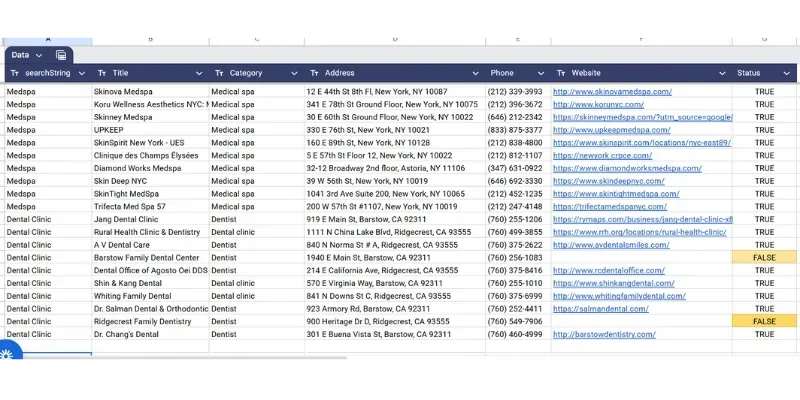The image size is (800, 400).
Task: Open the barstowdentistry.com link
Action: (604, 335)
